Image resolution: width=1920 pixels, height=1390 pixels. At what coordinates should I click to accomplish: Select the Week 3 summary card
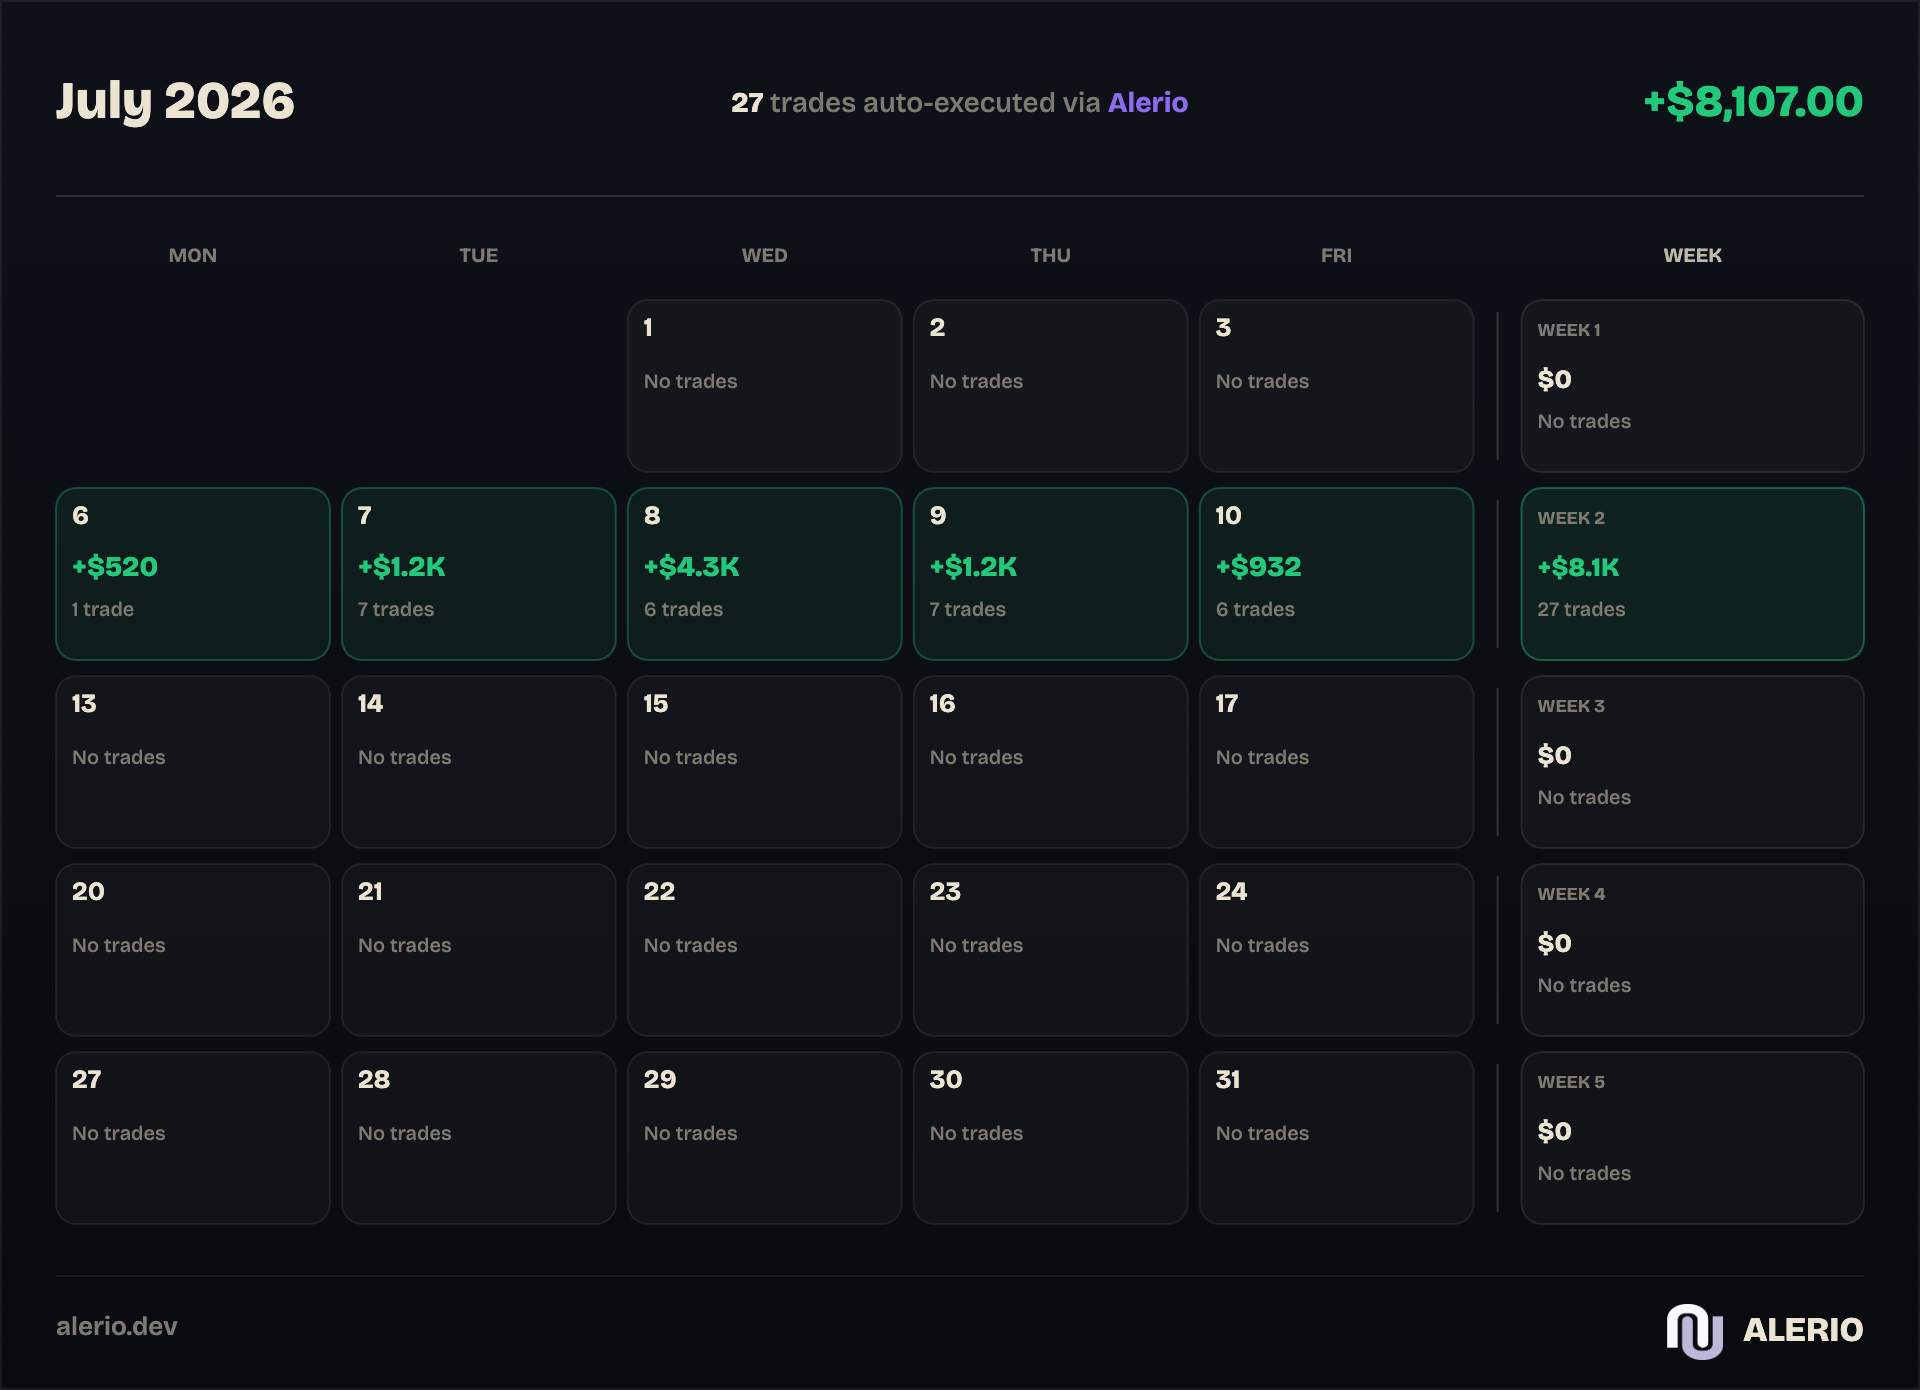tap(1692, 762)
